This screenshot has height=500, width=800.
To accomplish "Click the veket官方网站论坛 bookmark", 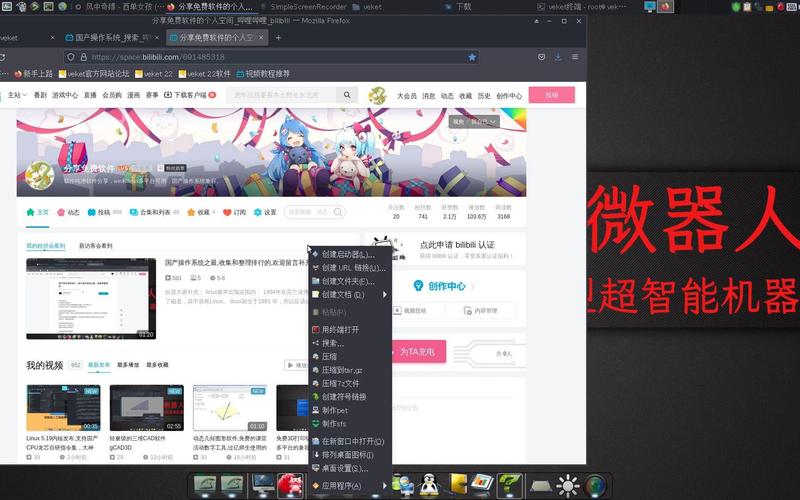I will [93, 74].
